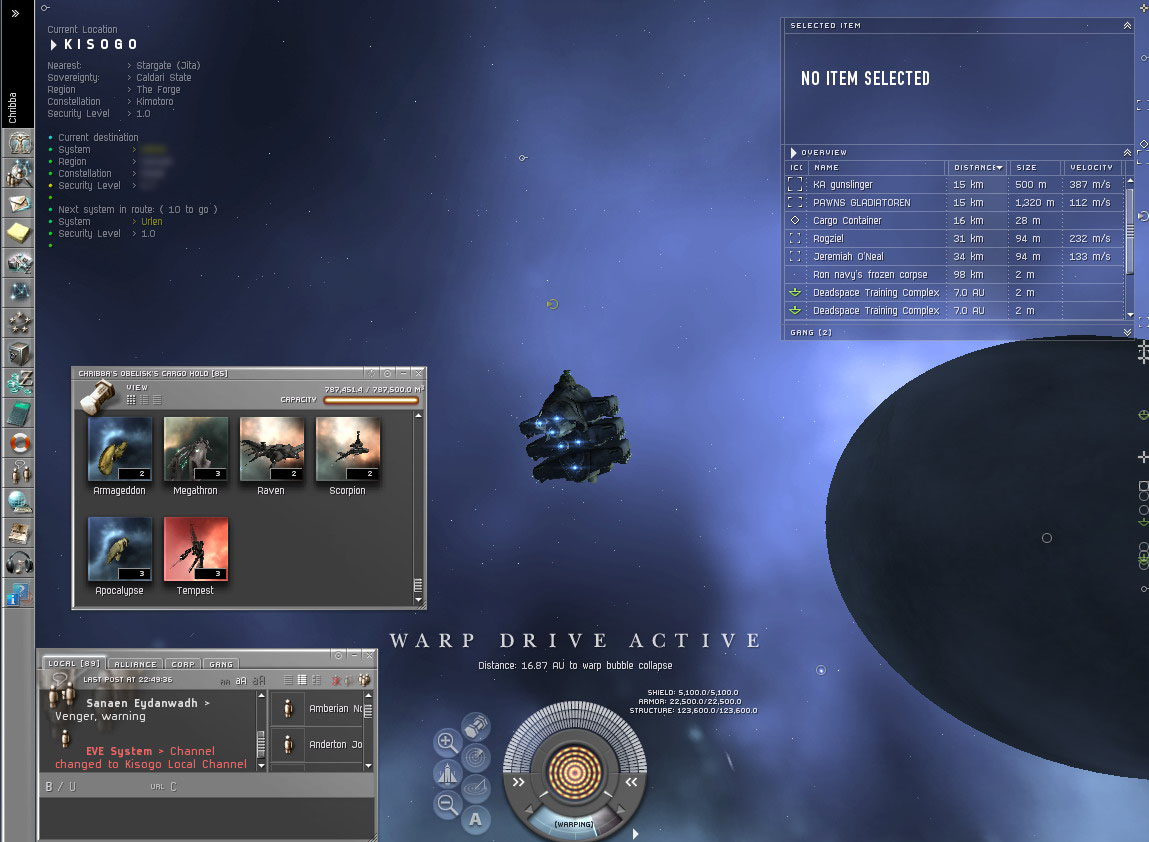
Task: Open the Overview menu triangle
Action: pyautogui.click(x=794, y=152)
